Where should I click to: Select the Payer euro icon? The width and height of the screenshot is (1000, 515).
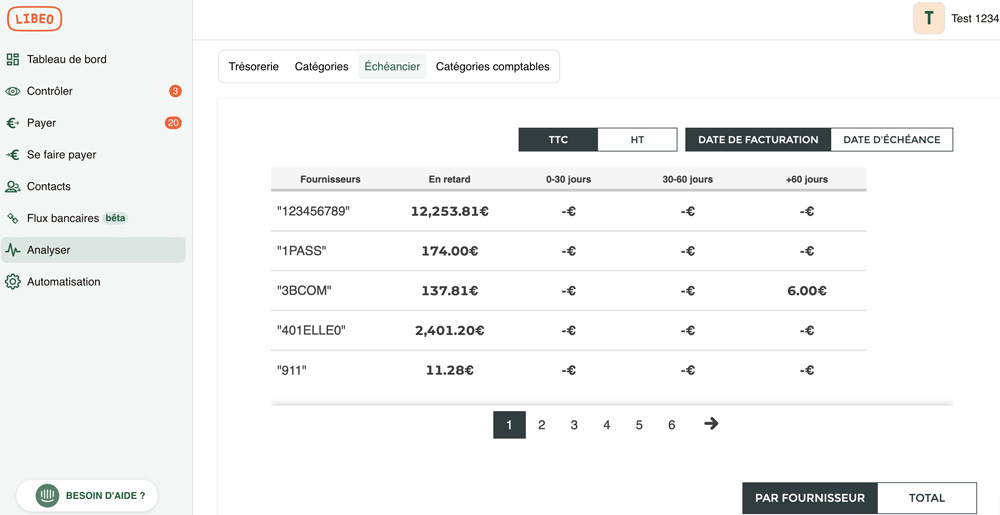click(x=13, y=123)
